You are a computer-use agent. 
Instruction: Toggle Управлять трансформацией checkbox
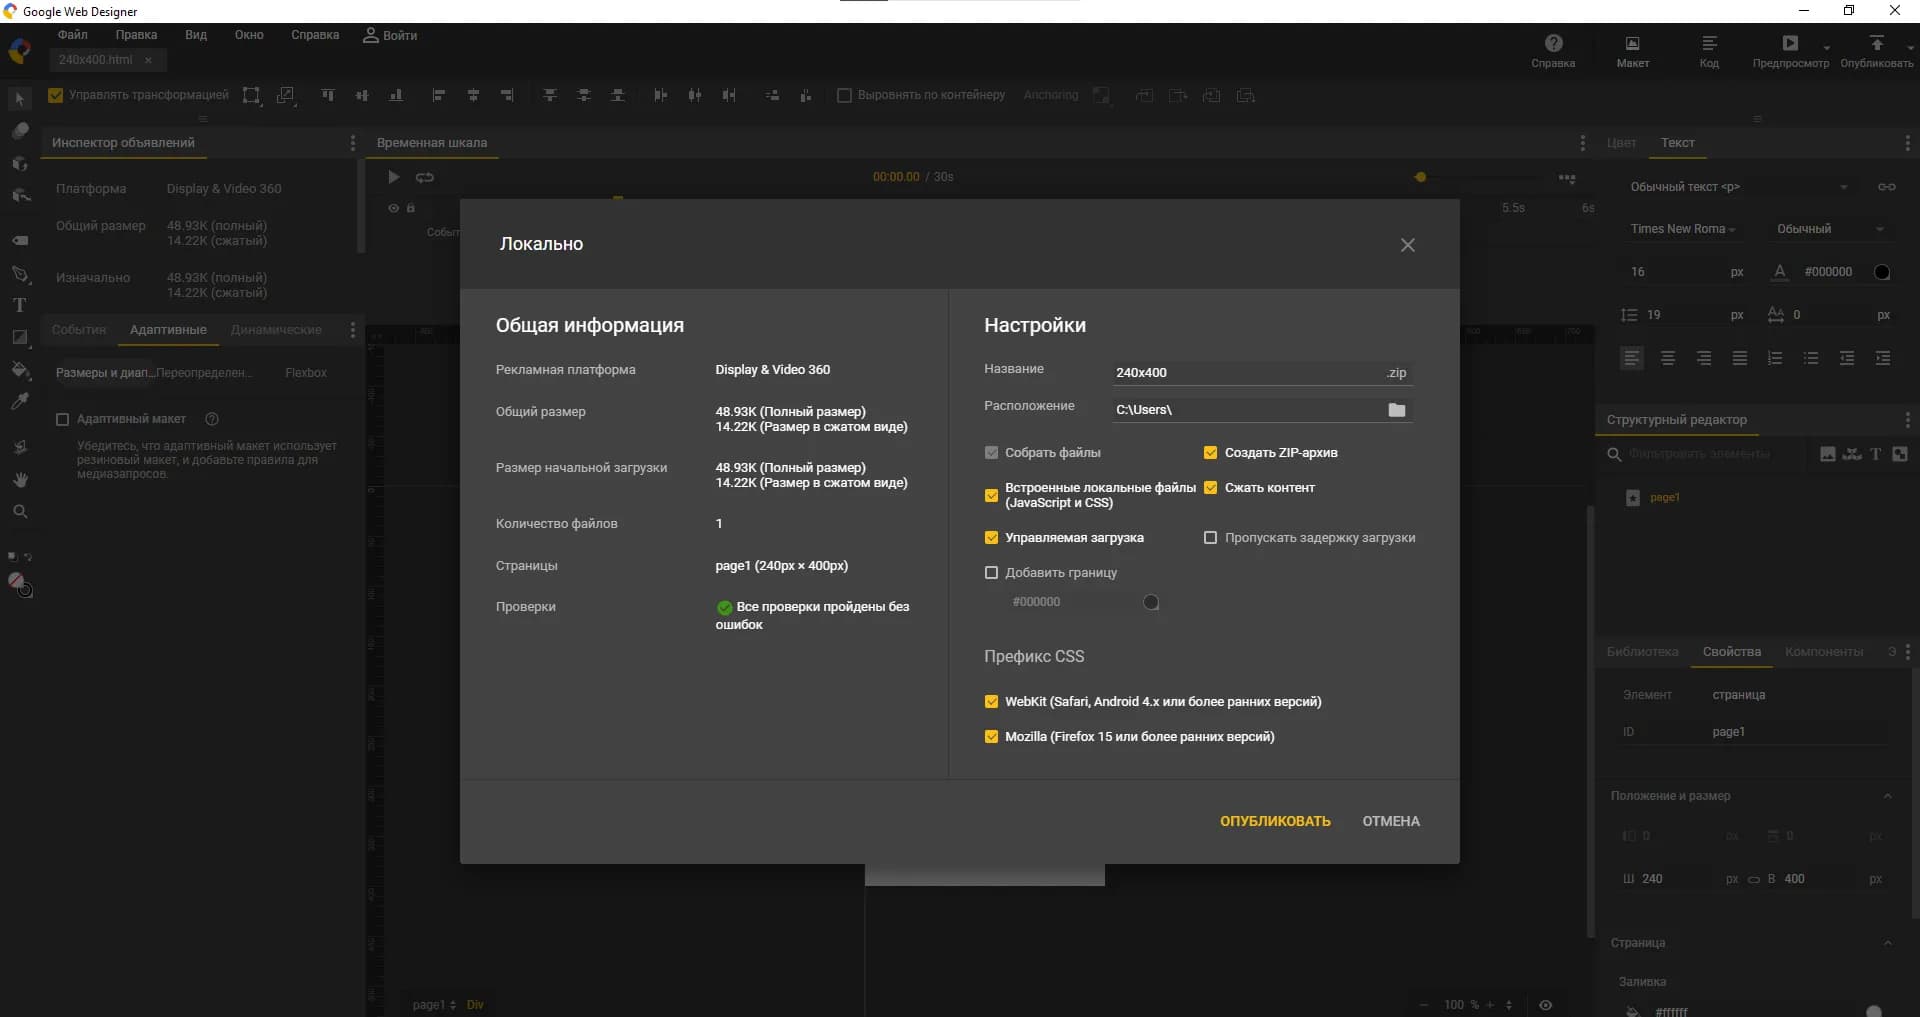pyautogui.click(x=56, y=95)
